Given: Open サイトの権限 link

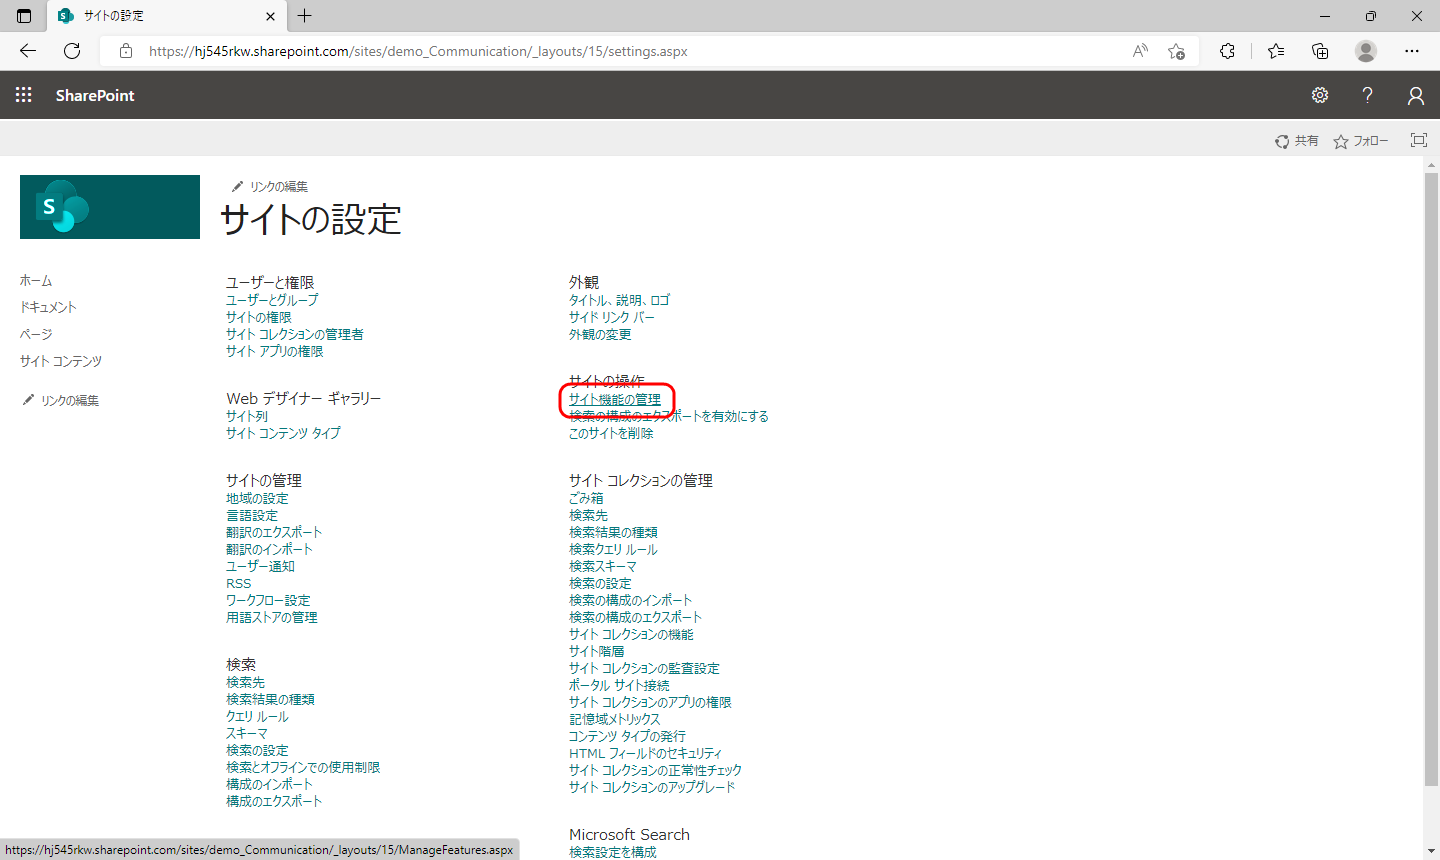Looking at the screenshot, I should (x=259, y=317).
